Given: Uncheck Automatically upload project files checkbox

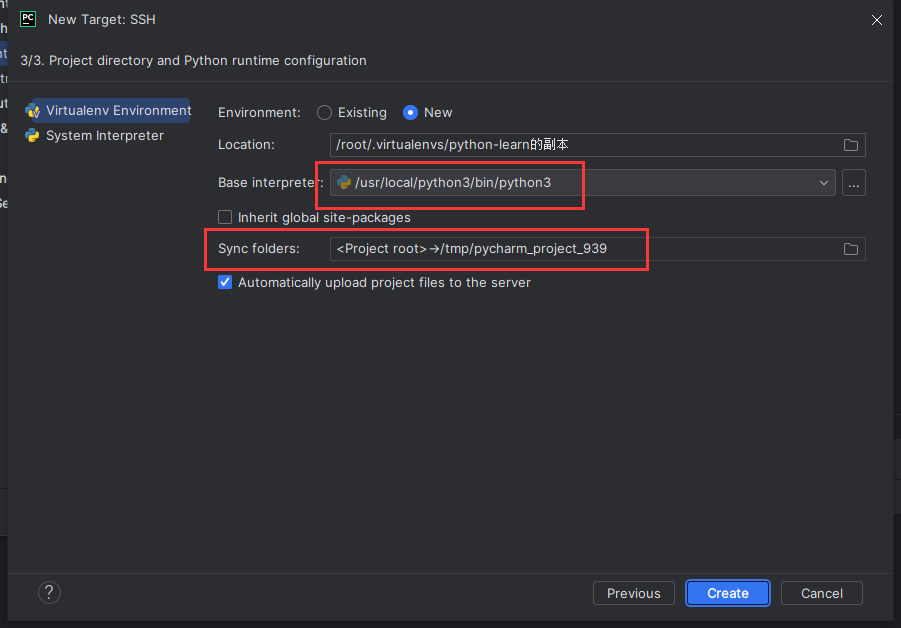Looking at the screenshot, I should [225, 283].
